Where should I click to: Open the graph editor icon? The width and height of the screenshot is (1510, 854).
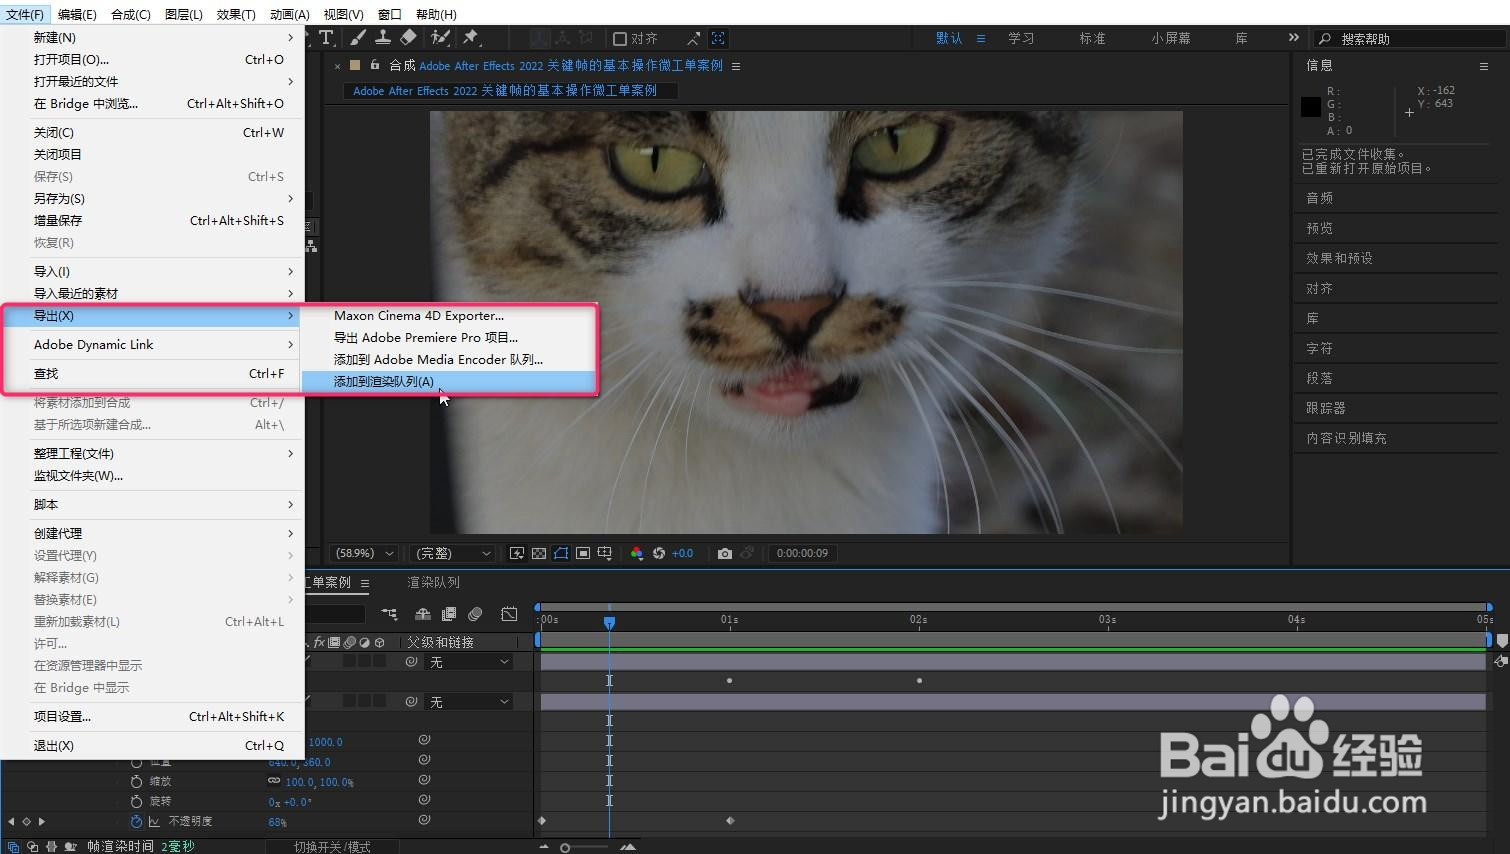click(x=509, y=614)
